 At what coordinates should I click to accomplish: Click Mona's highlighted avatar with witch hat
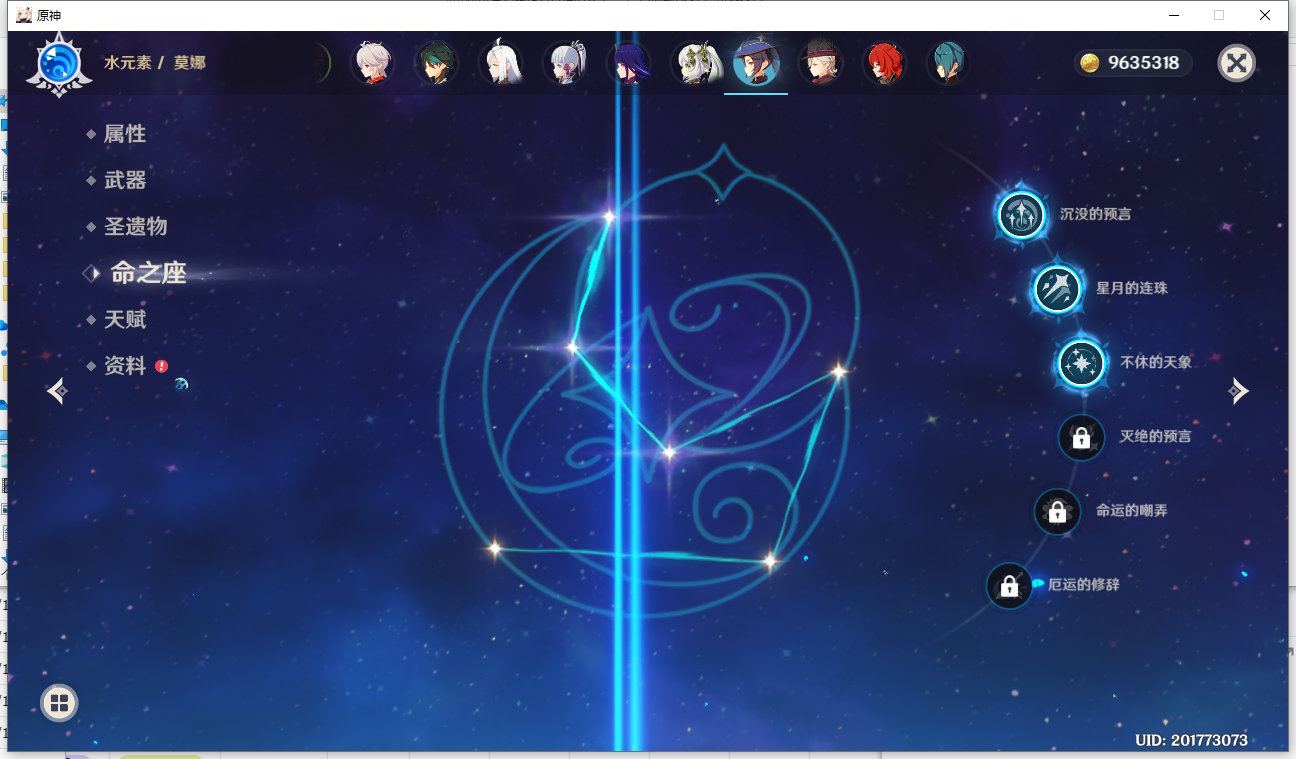(x=756, y=63)
